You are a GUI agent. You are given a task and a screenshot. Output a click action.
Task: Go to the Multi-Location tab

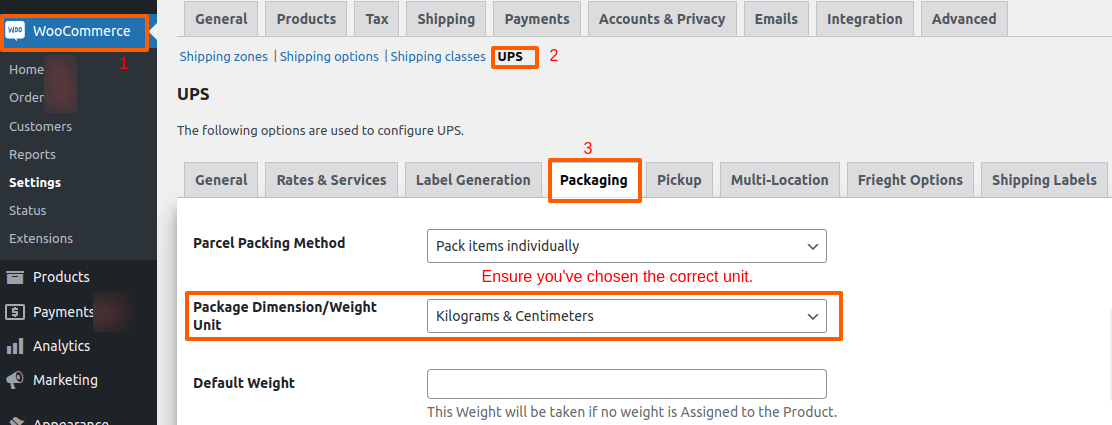[779, 181]
